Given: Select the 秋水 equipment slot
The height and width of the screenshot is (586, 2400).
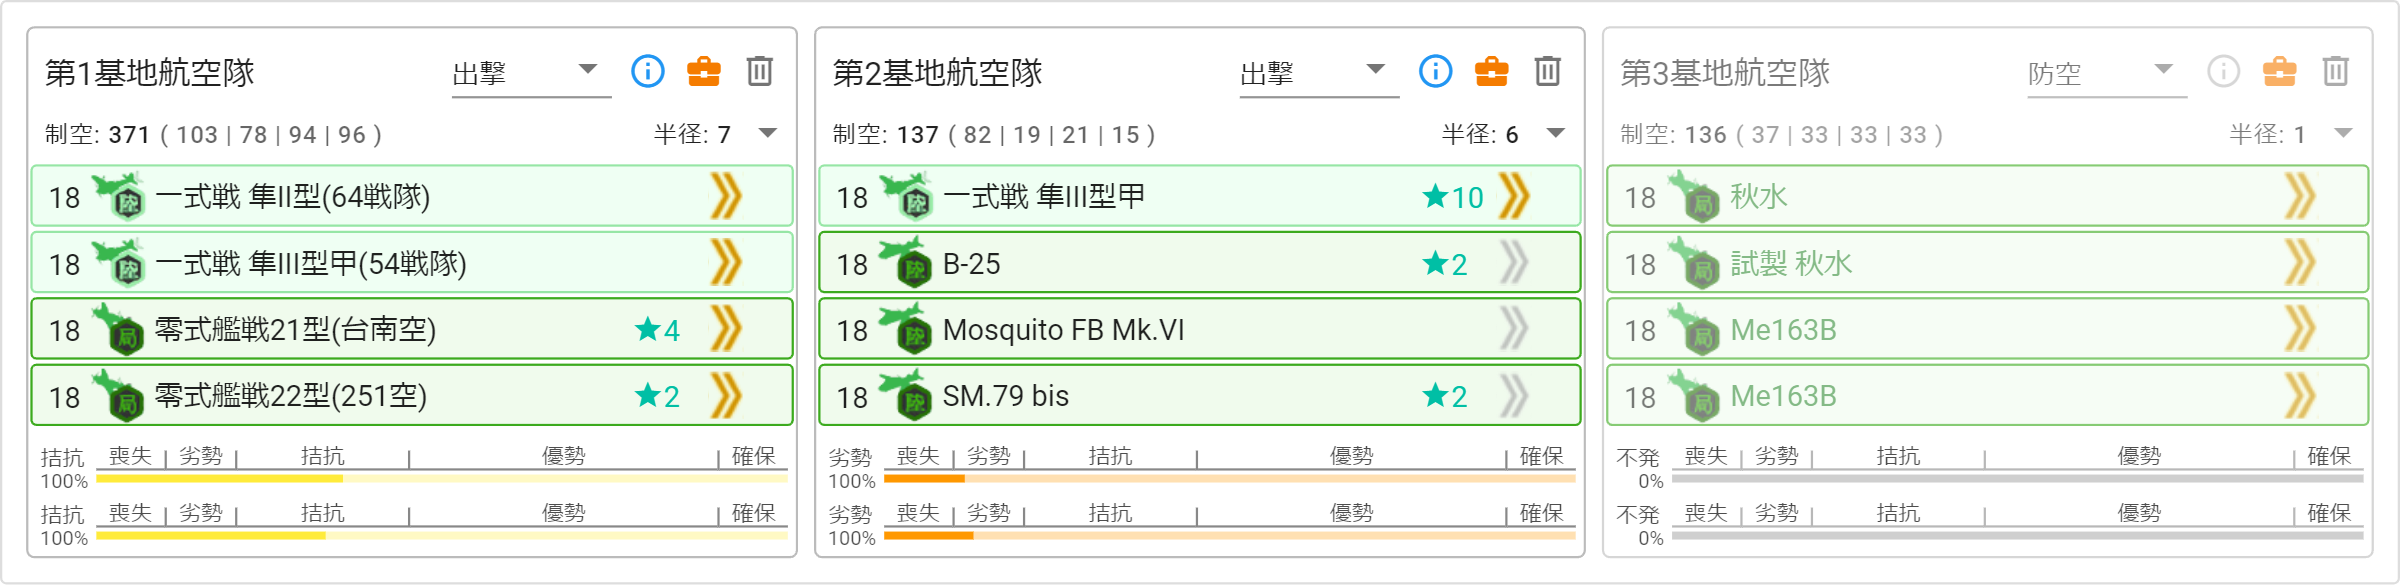Looking at the screenshot, I should (x=1988, y=196).
